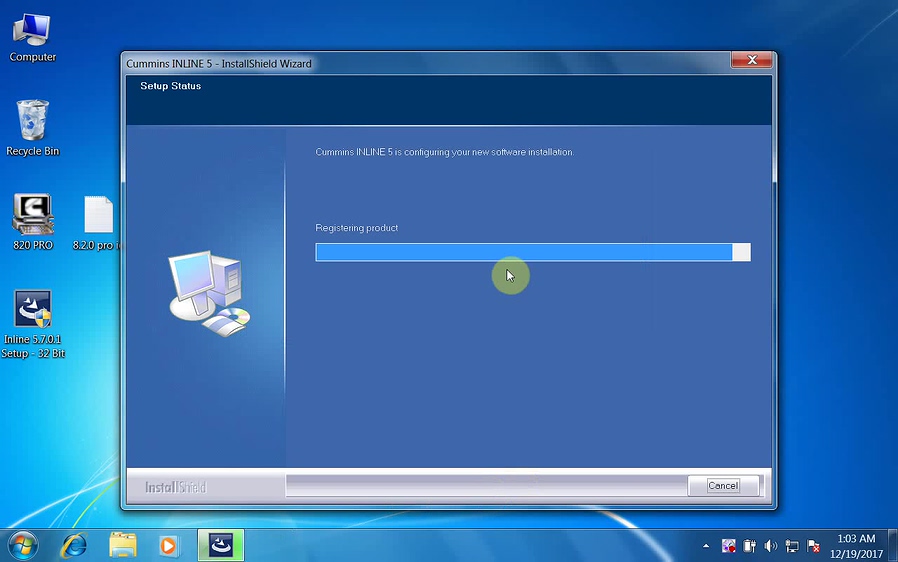Click the computer and CD installer graphic
The width and height of the screenshot is (898, 562).
pyautogui.click(x=209, y=294)
